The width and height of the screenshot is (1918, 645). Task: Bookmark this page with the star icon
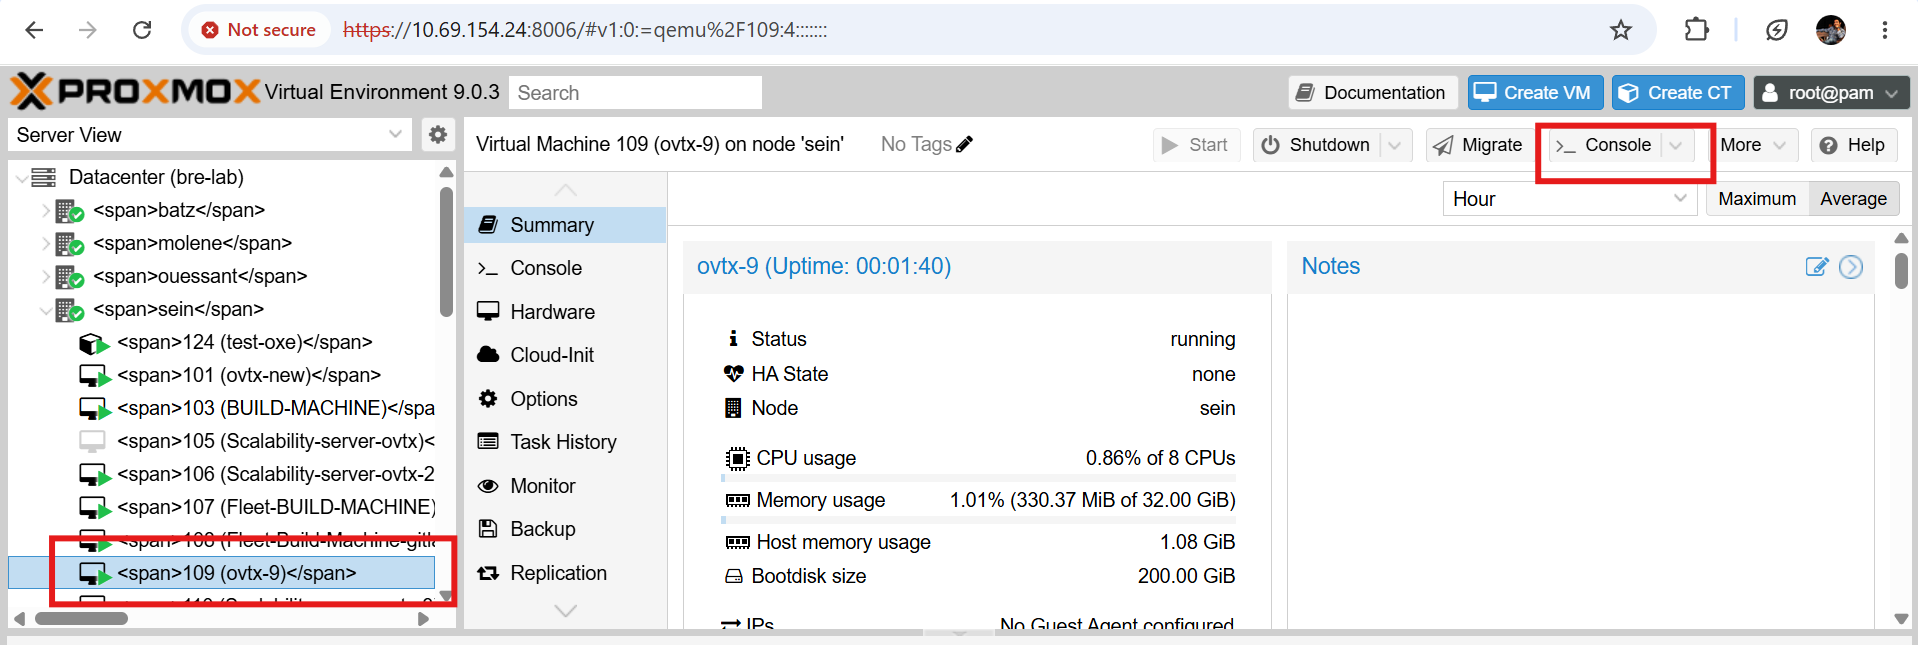(x=1621, y=30)
